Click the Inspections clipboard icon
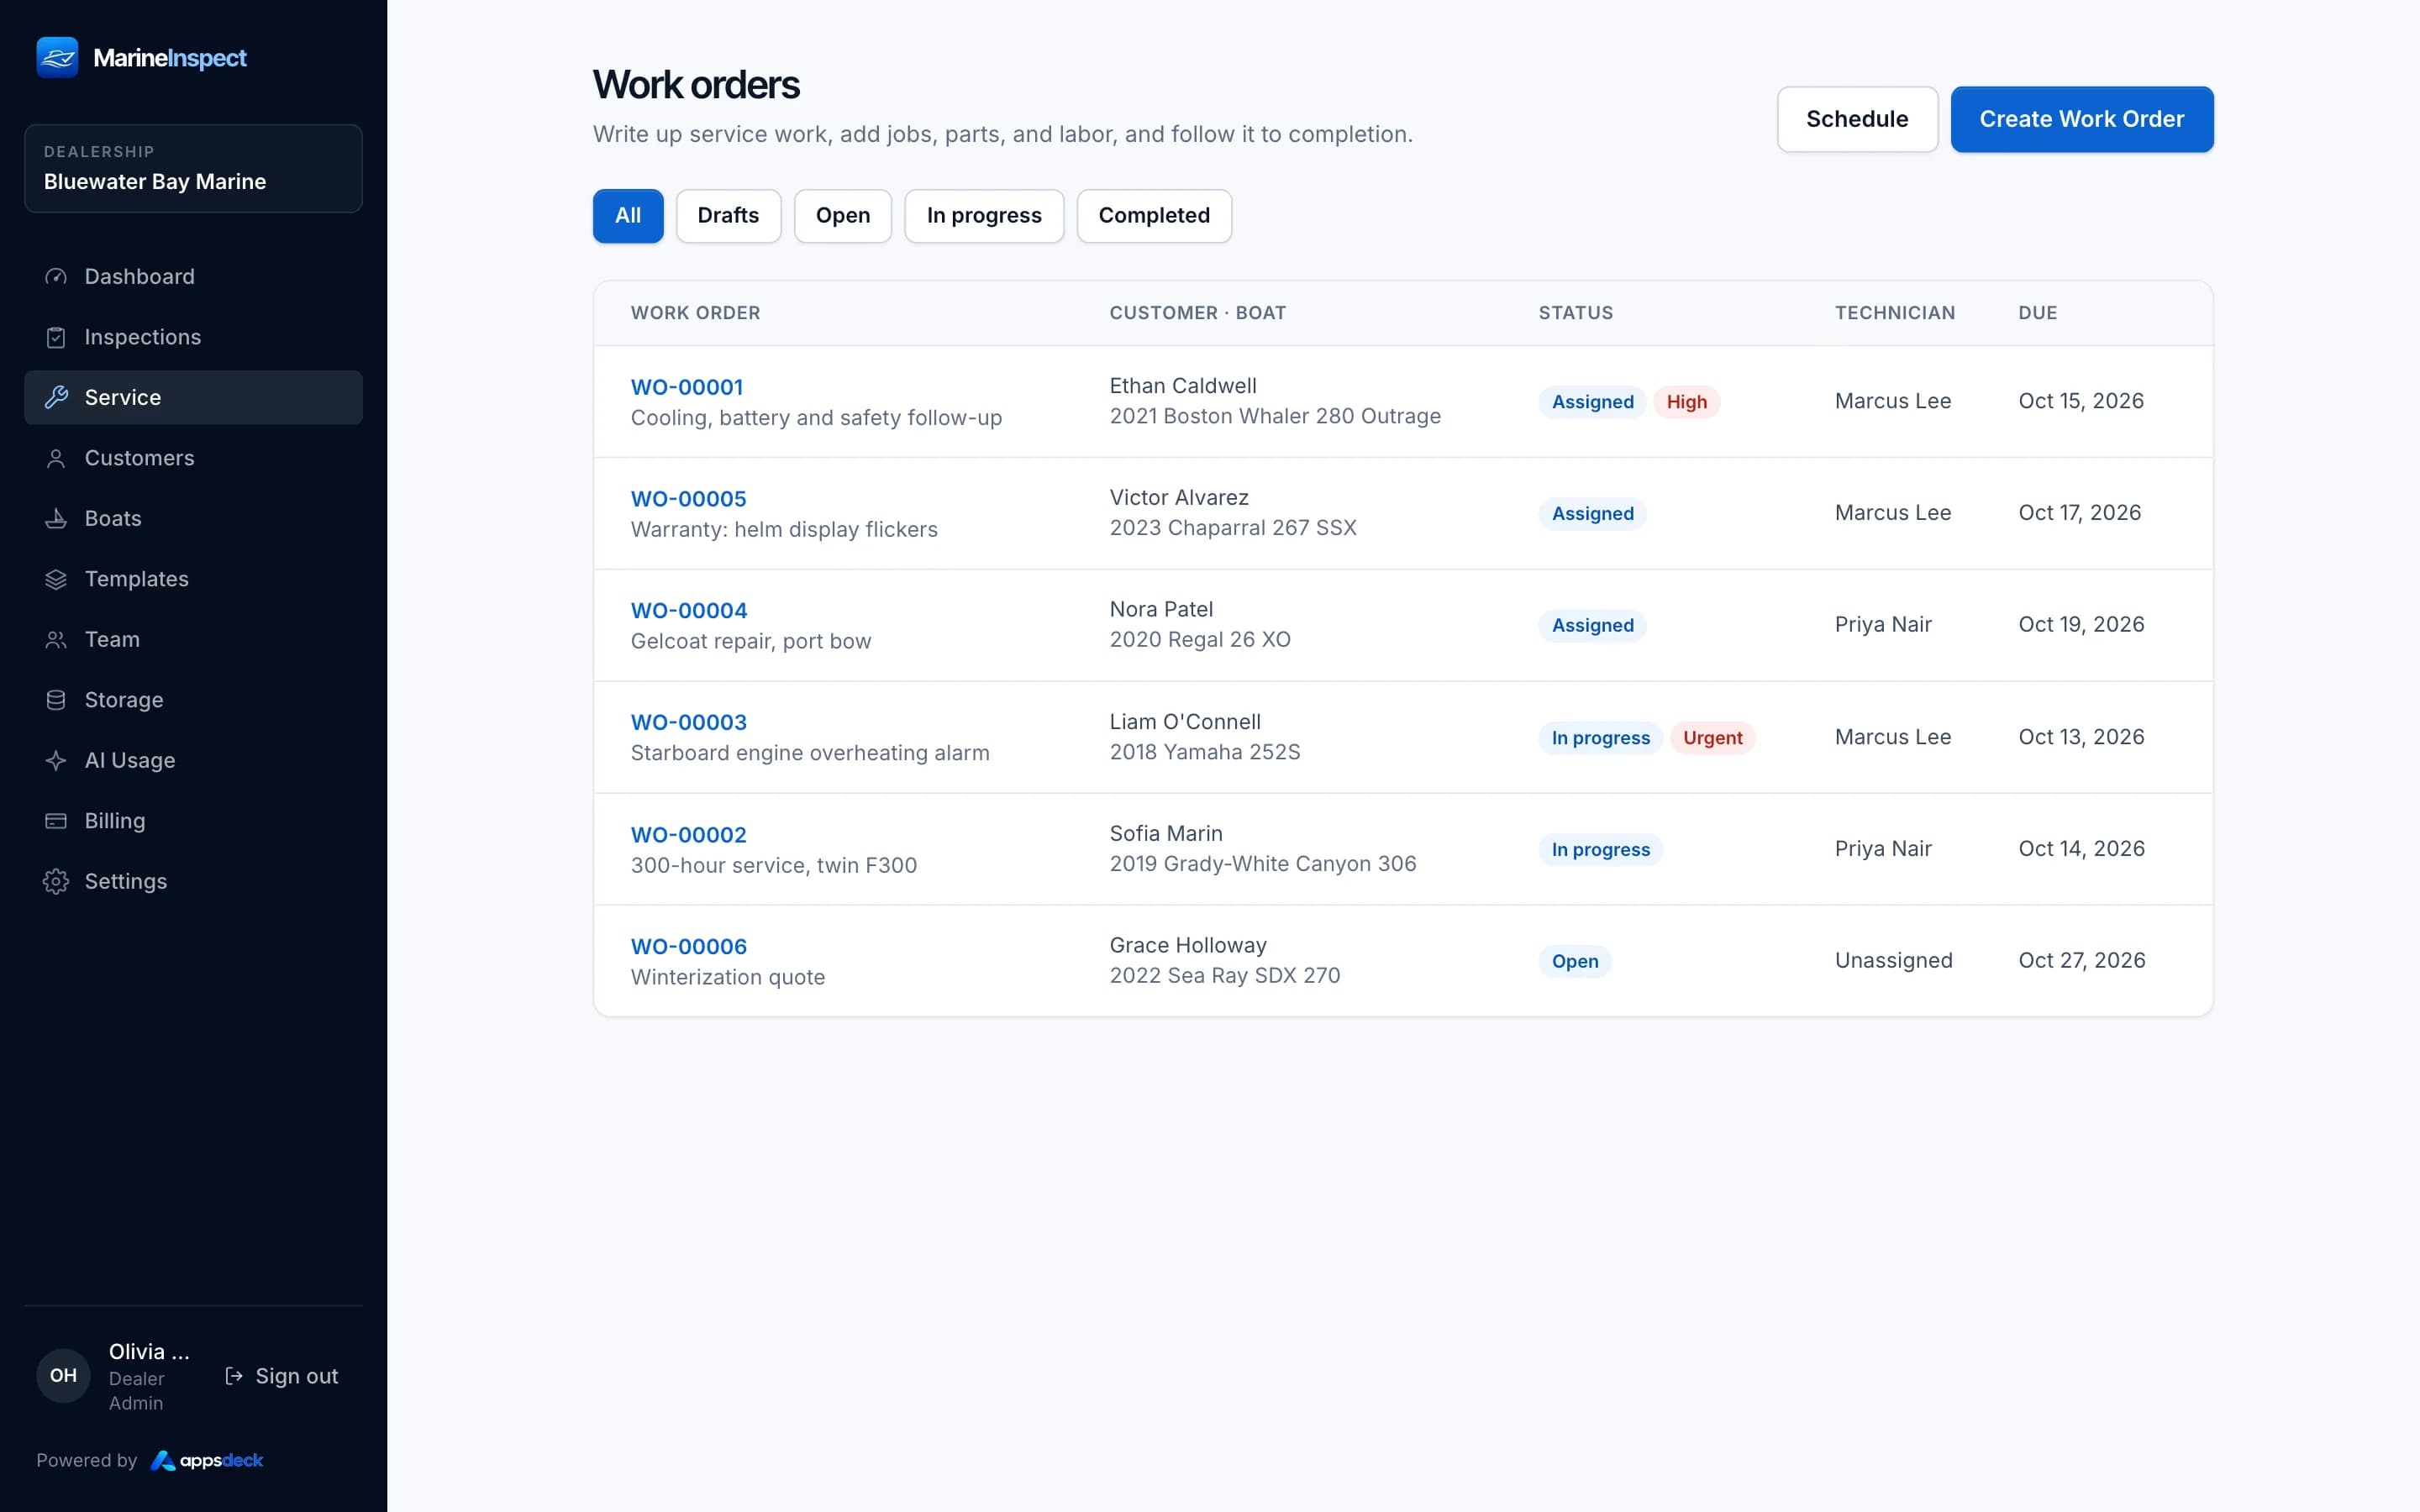This screenshot has height=1512, width=2420. point(56,337)
